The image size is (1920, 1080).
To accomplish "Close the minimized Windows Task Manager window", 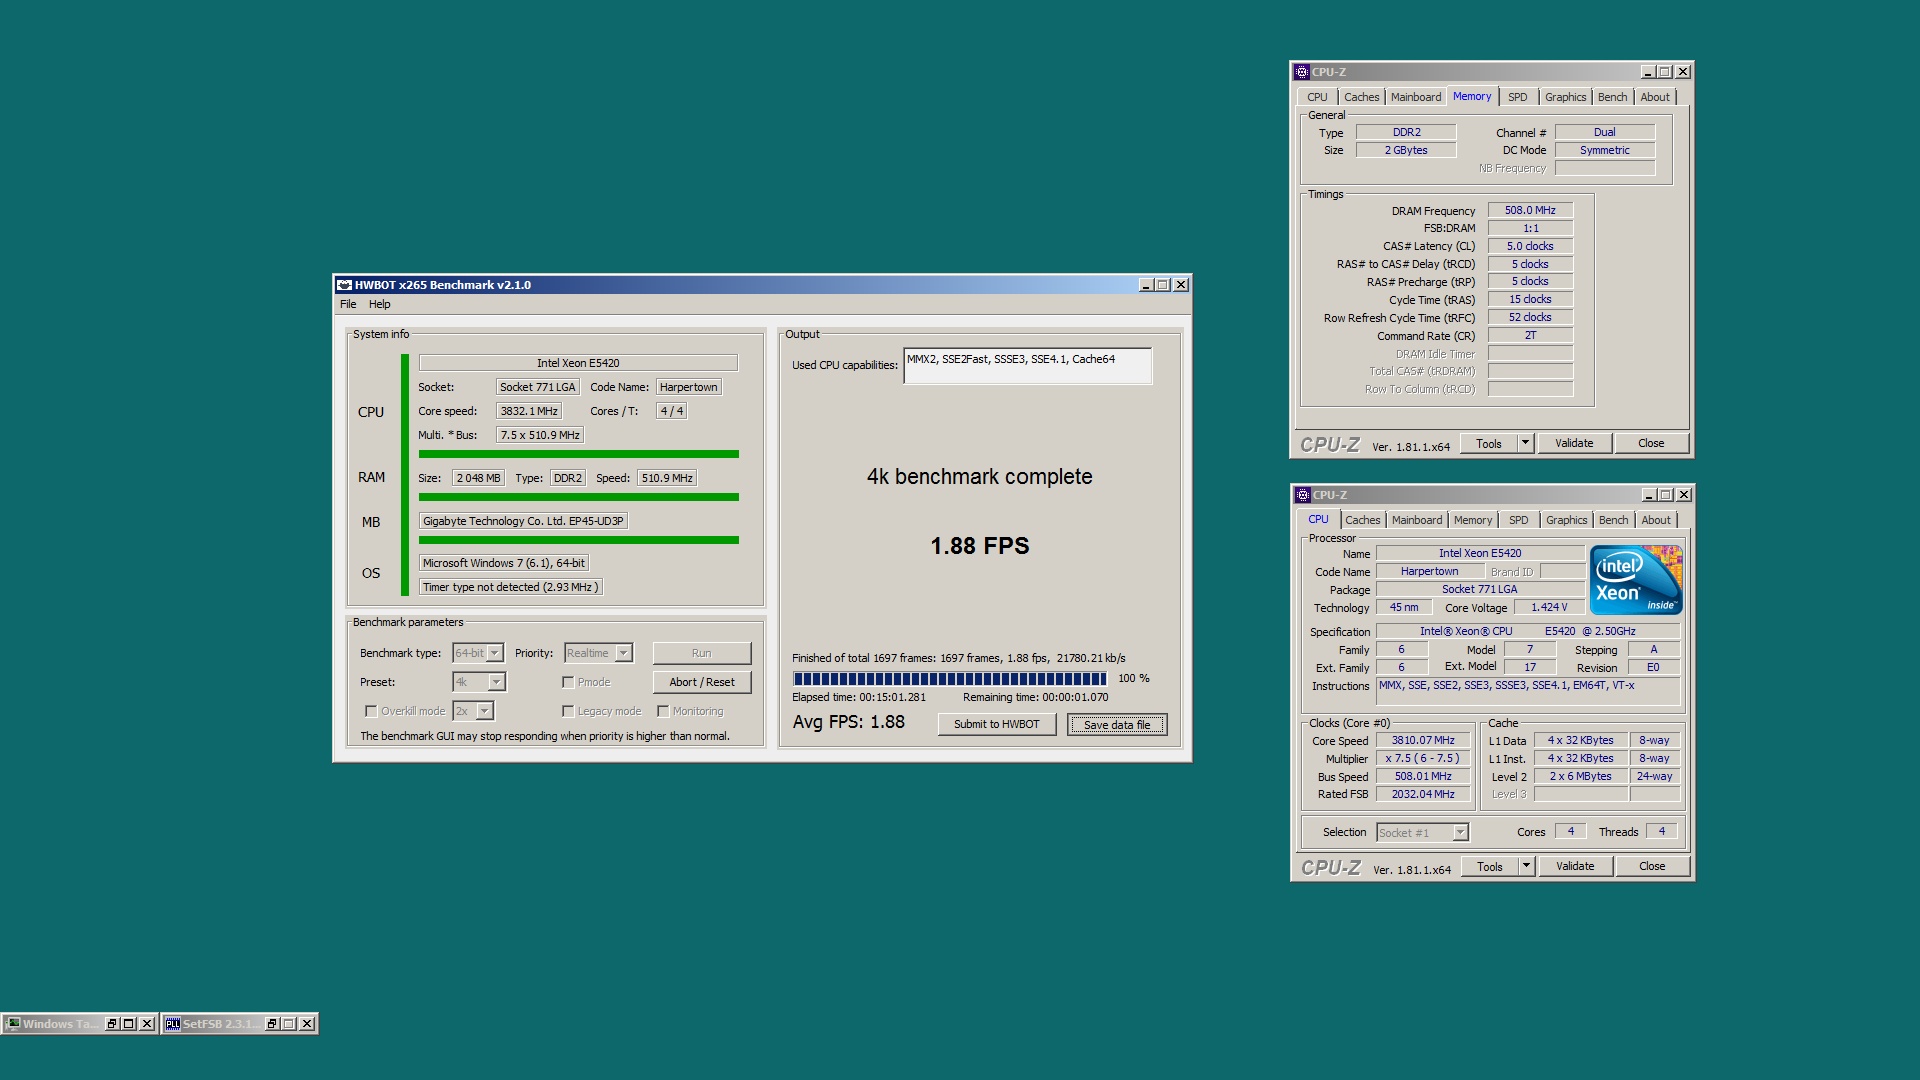I will click(147, 1024).
